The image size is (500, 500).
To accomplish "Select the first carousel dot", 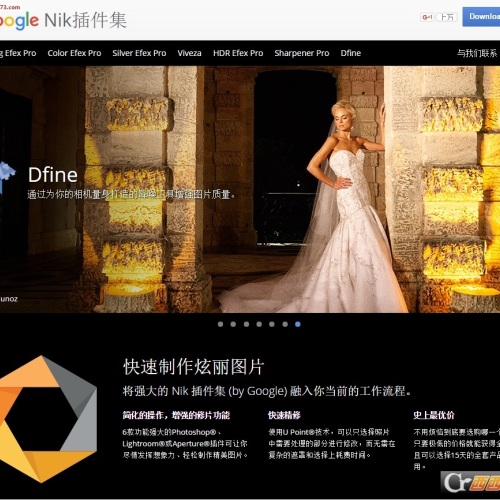I will [x=220, y=324].
